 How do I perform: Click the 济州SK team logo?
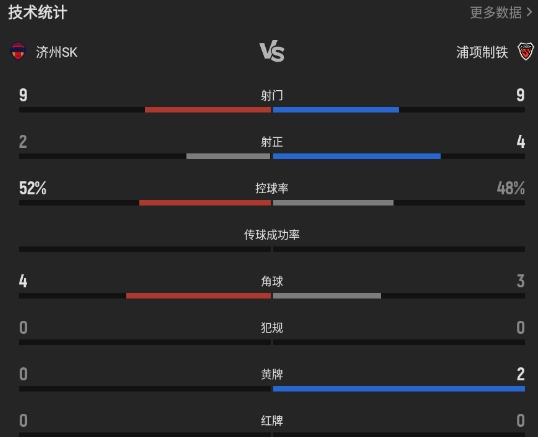pos(18,51)
